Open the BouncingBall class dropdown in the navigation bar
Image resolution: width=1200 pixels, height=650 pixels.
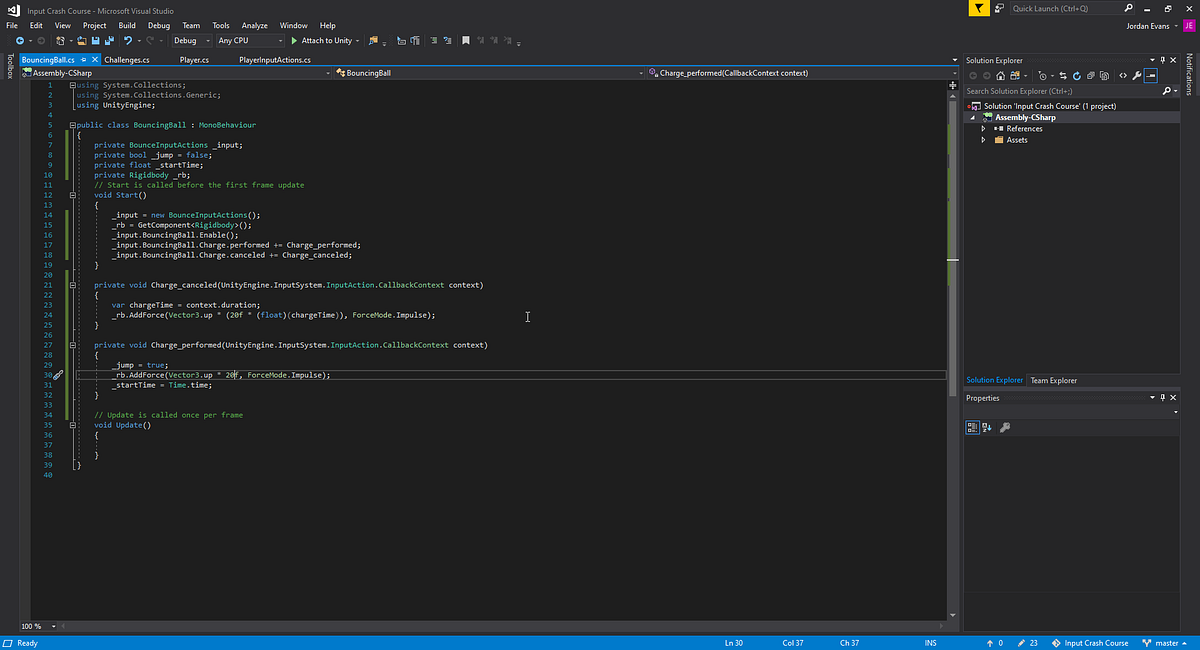tap(490, 73)
